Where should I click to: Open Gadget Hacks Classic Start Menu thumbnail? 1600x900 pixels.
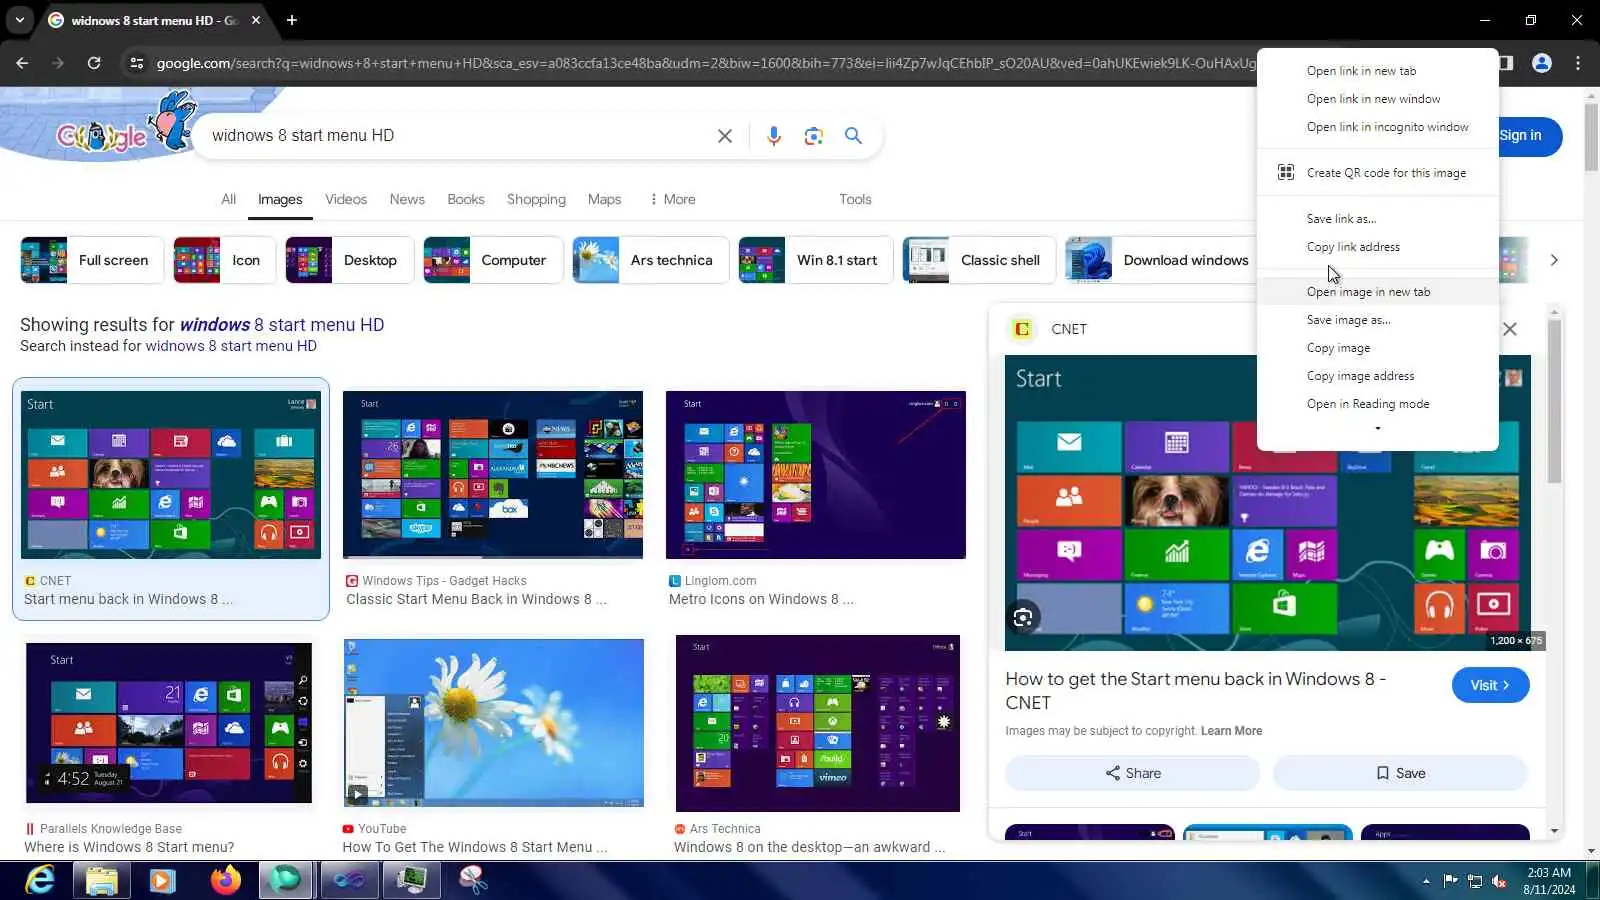coord(493,475)
